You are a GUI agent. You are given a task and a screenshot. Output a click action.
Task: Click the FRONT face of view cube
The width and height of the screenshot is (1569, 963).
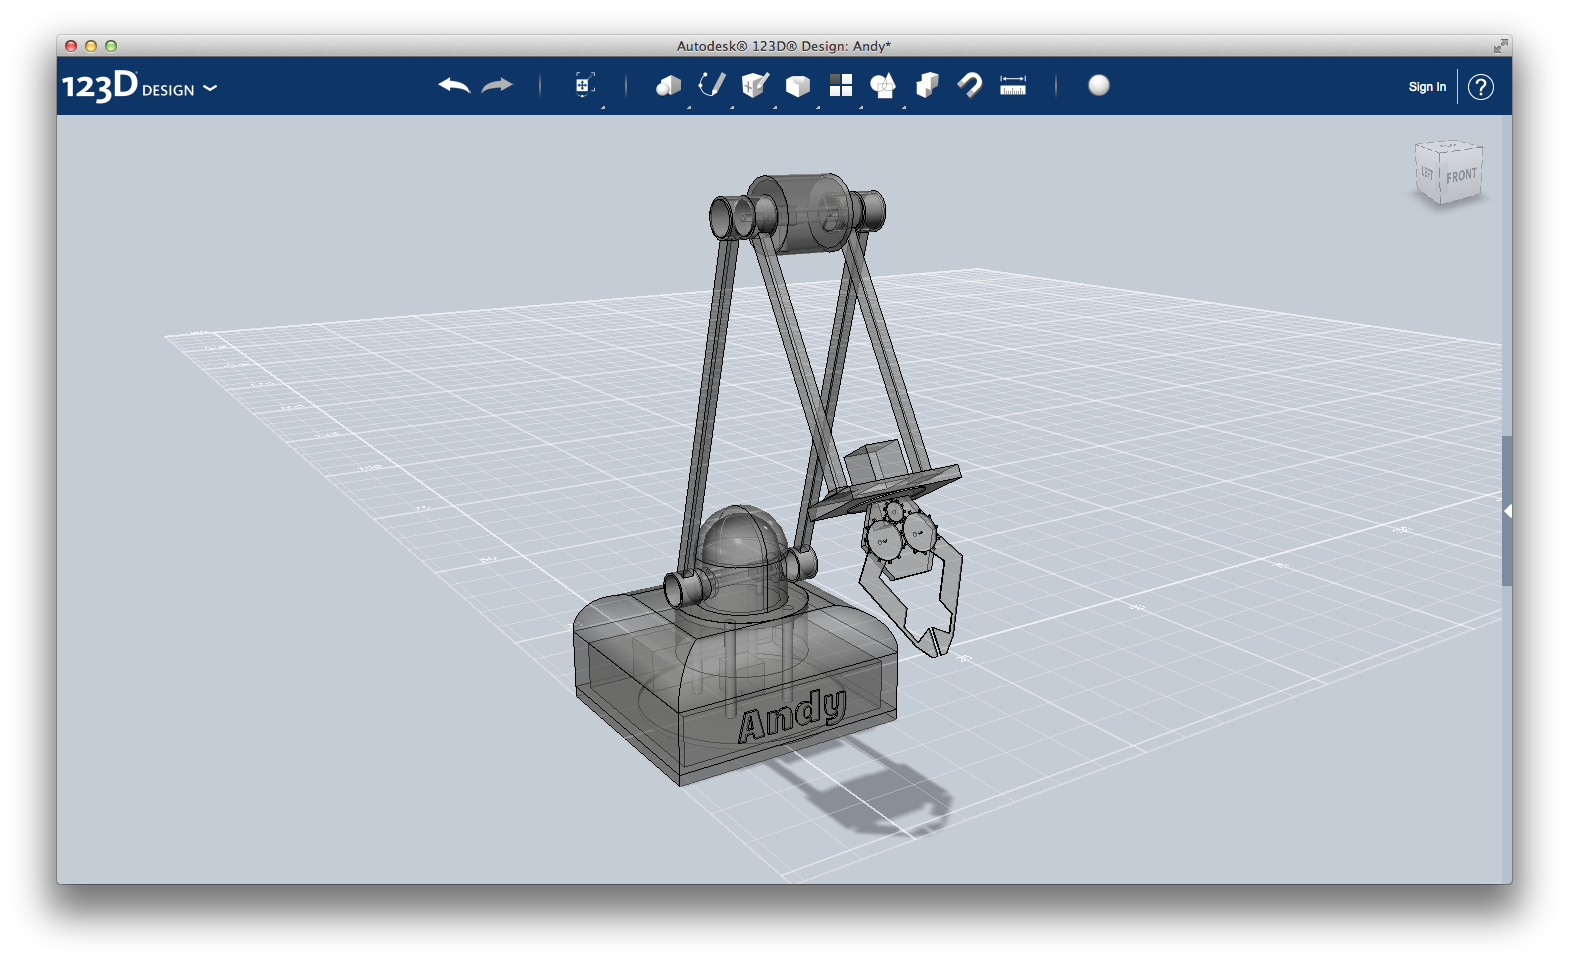click(1461, 176)
